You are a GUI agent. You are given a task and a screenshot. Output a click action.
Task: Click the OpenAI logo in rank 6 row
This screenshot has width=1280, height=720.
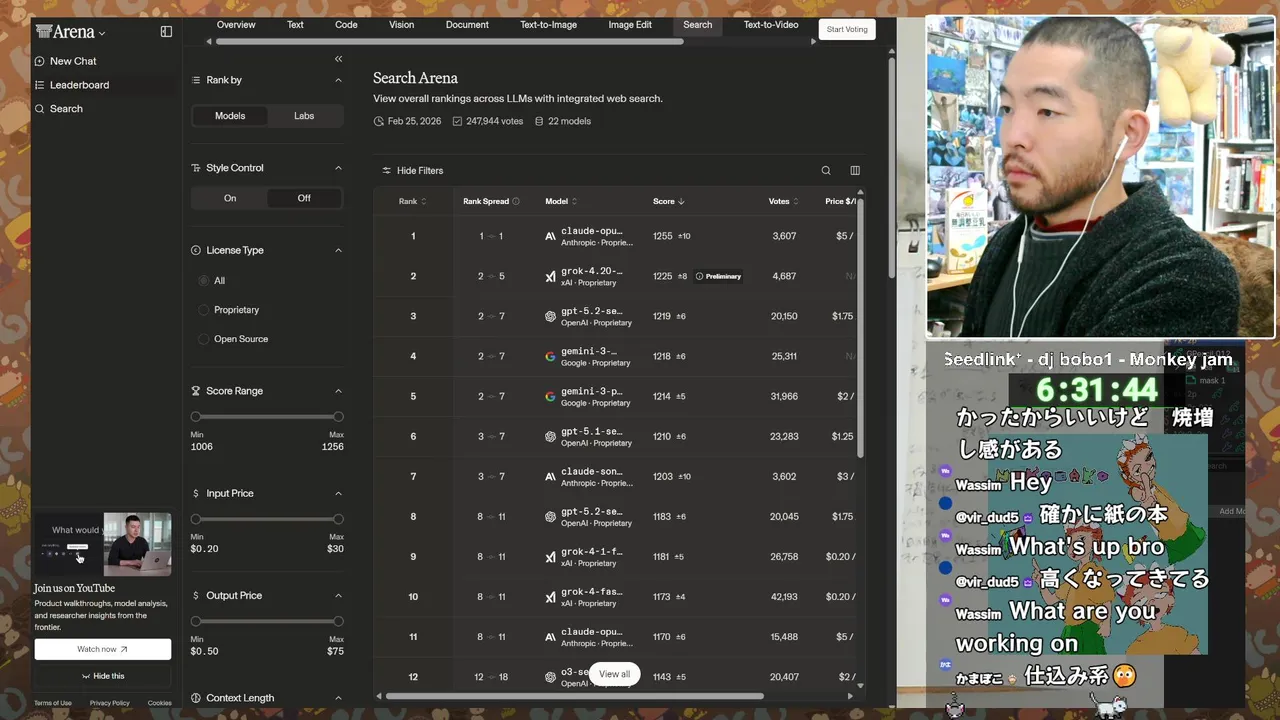tap(550, 436)
